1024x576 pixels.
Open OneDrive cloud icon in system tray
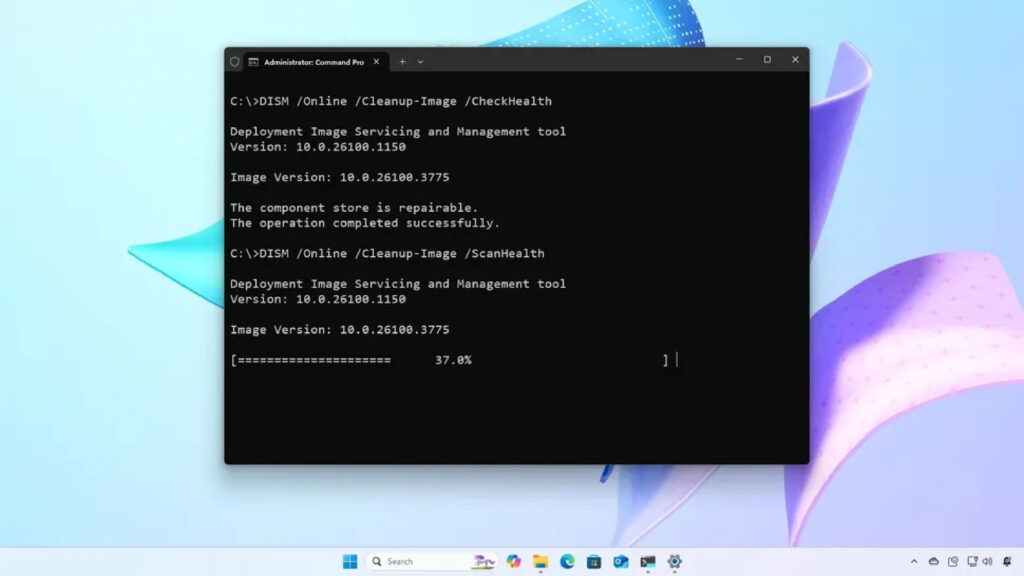tap(934, 561)
